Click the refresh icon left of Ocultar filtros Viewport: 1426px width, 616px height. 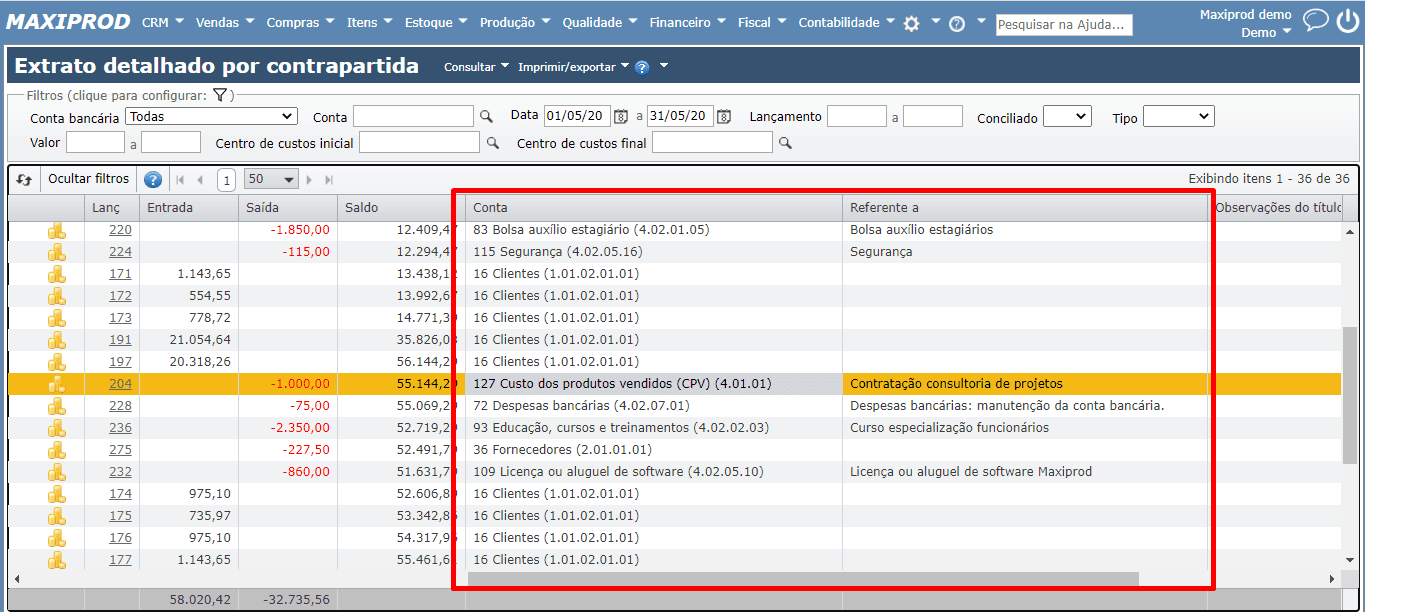(24, 180)
